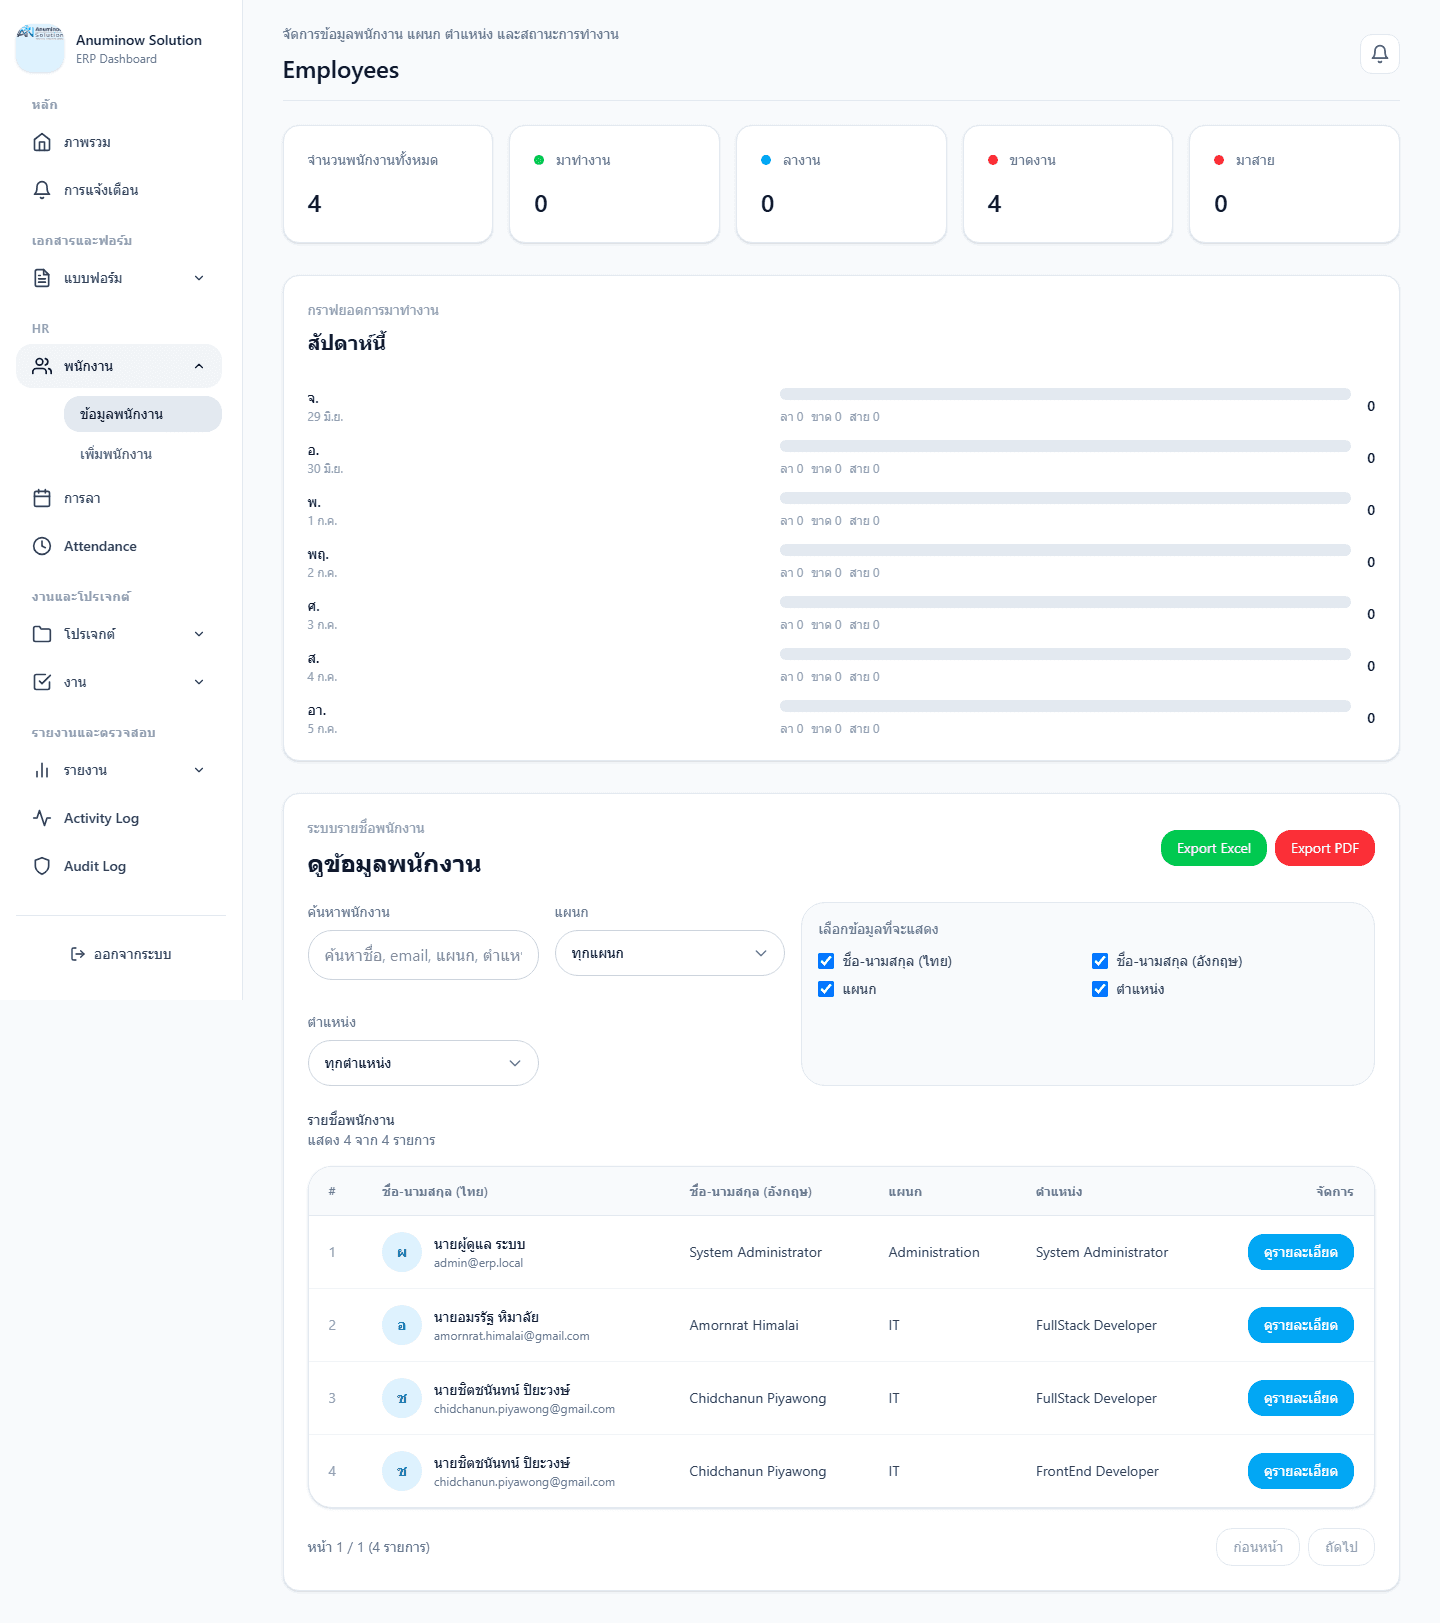This screenshot has width=1440, height=1623.
Task: Uncheck the ชื่อ-นามสกุล (อังกฤษ) column checkbox
Action: [1100, 961]
